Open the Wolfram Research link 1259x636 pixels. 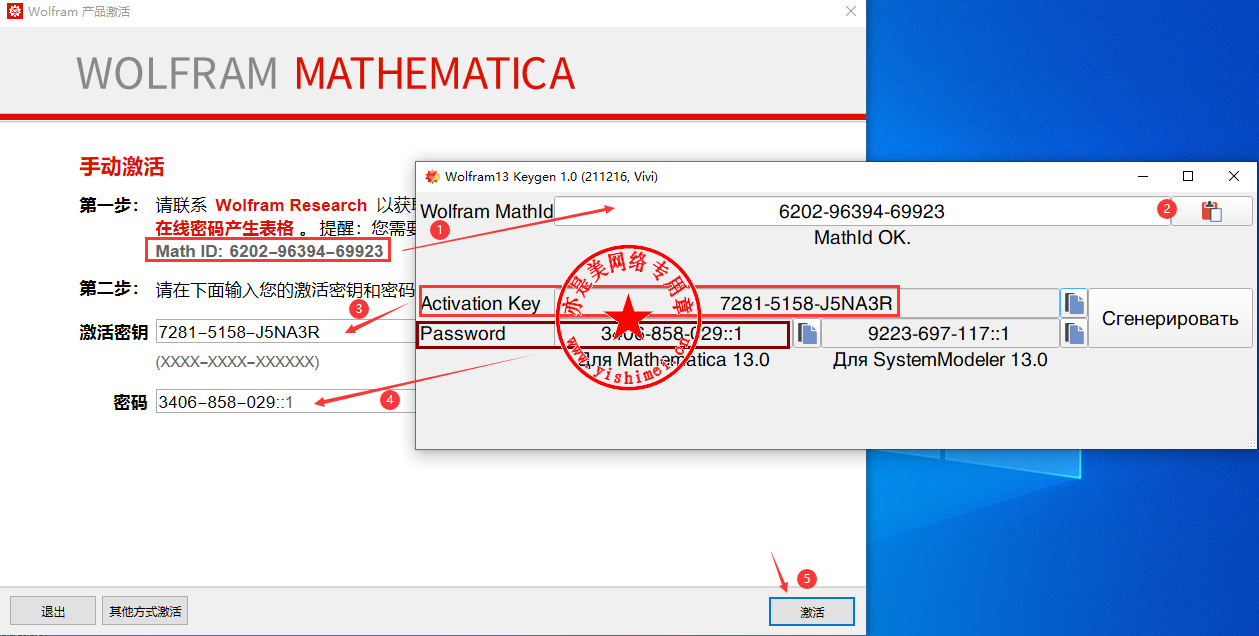tap(291, 205)
